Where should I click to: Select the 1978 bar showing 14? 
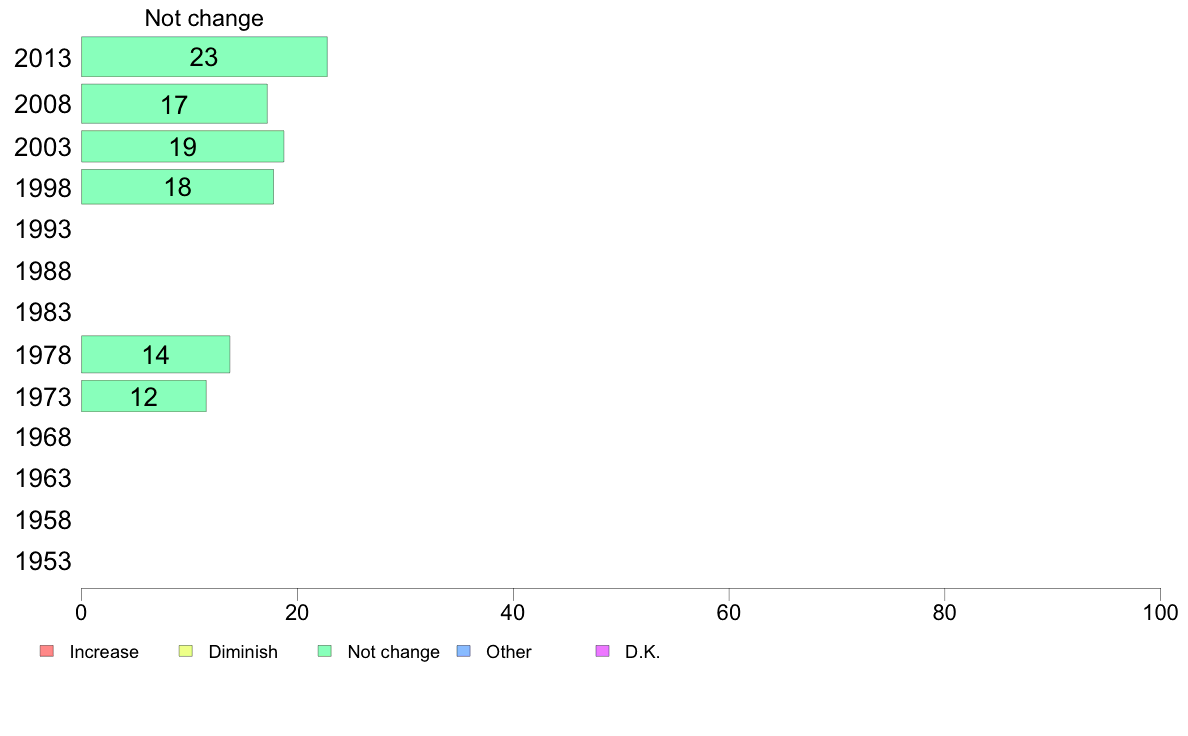click(155, 355)
